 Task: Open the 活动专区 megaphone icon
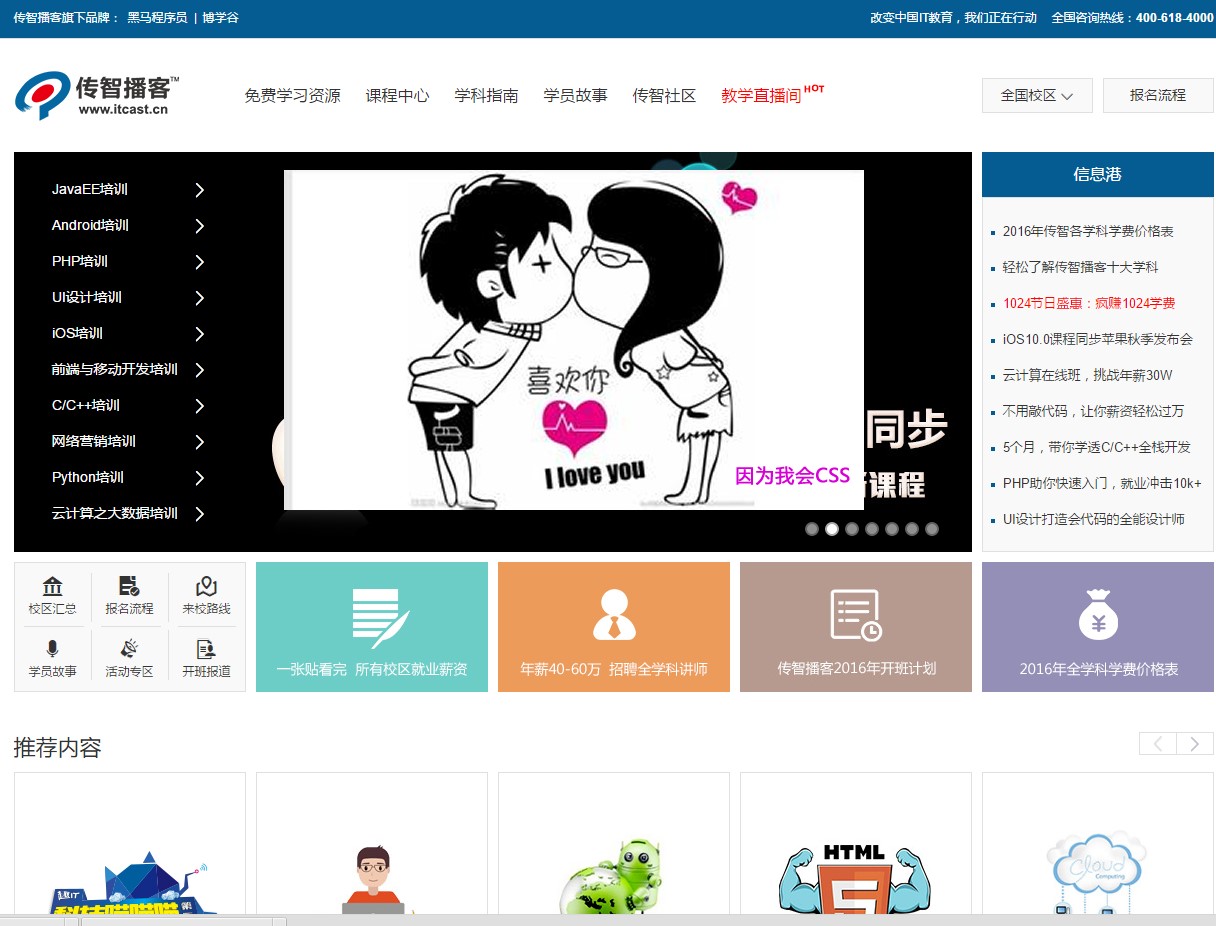129,649
